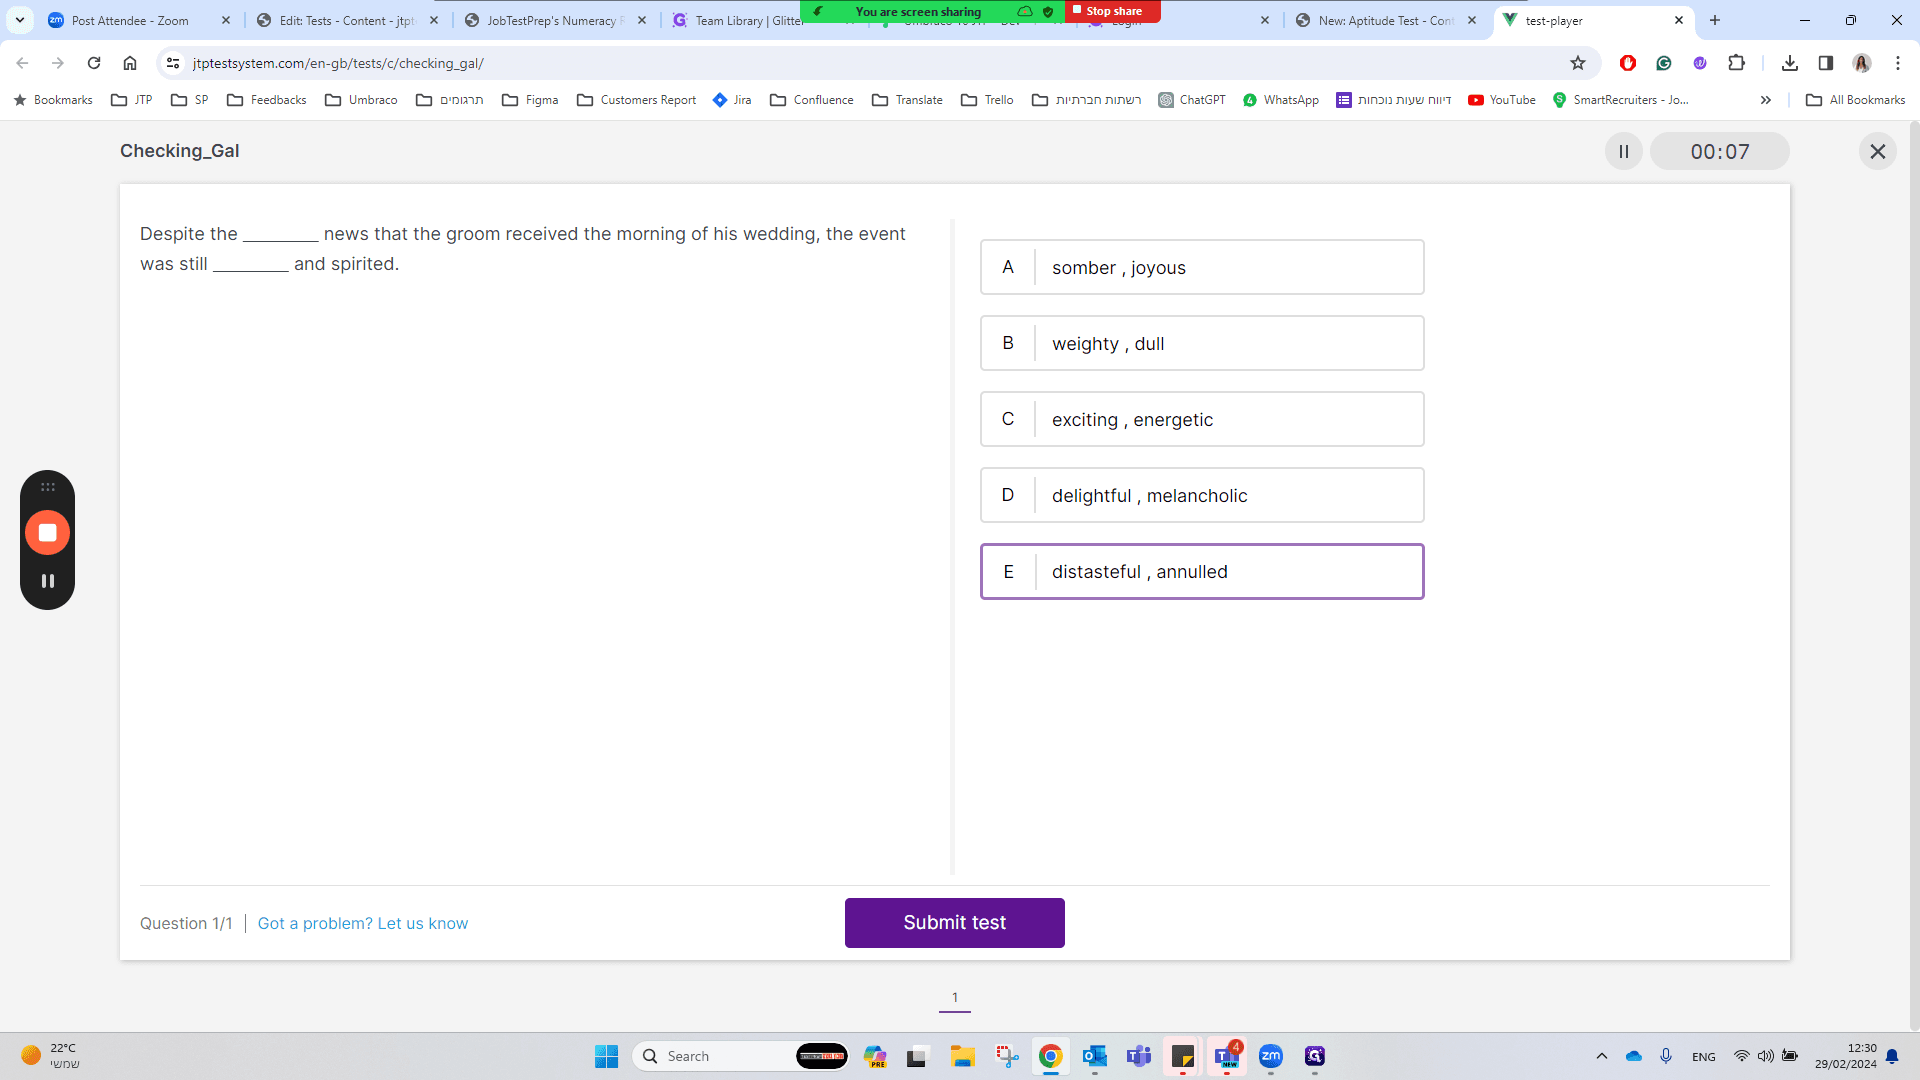Open a new Chrome tab
The width and height of the screenshot is (1920, 1080).
tap(1714, 20)
